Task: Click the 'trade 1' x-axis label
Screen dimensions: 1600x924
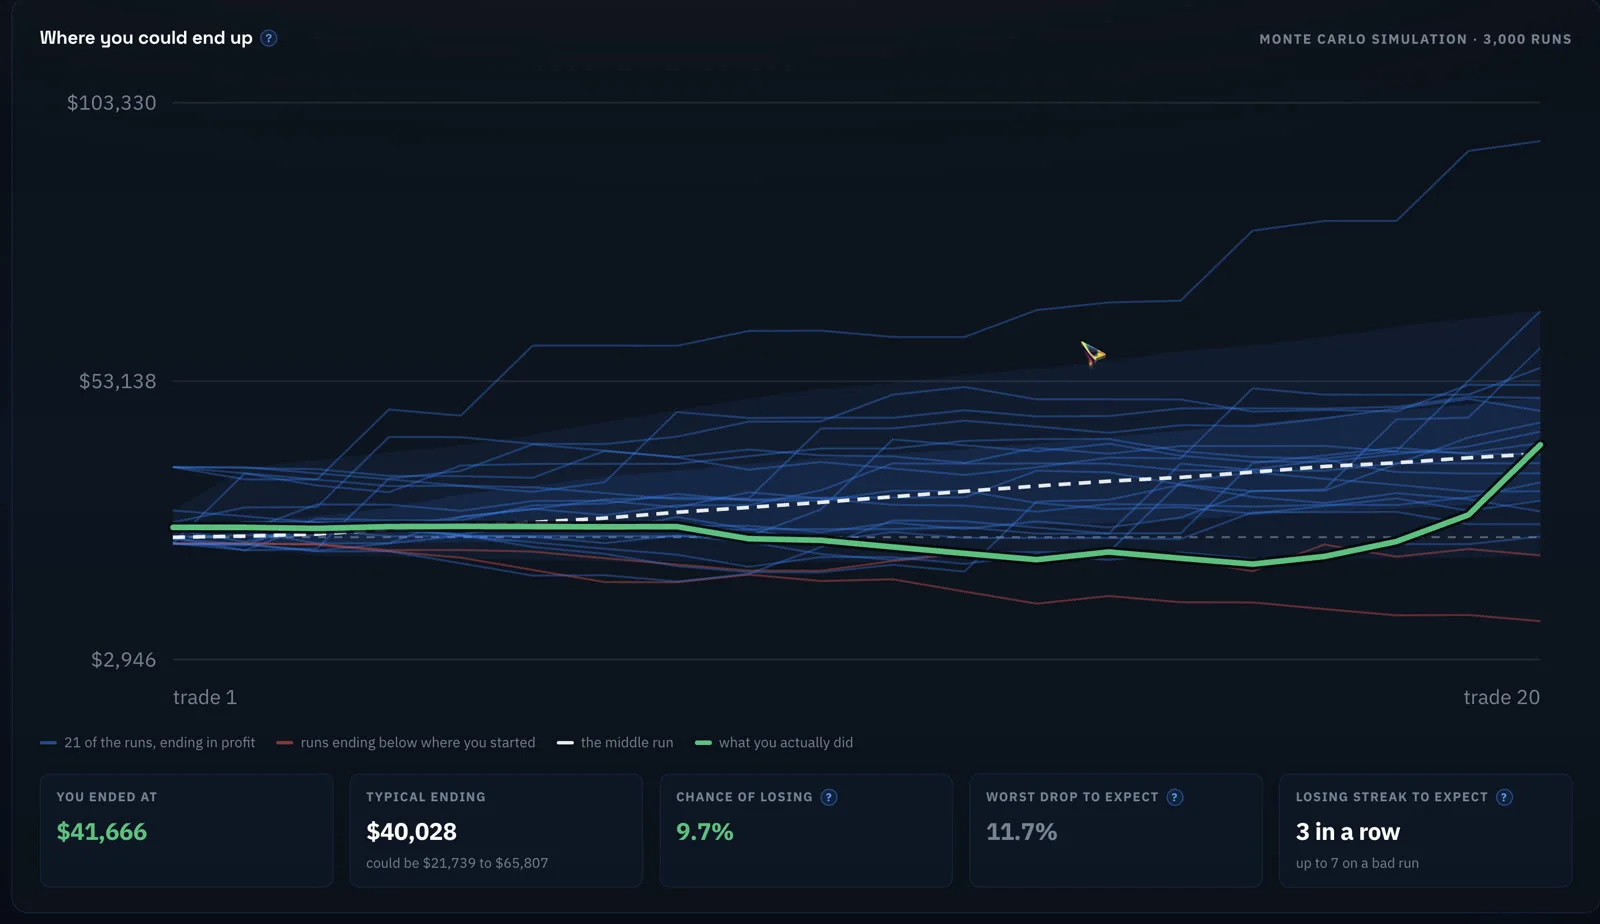Action: (x=205, y=697)
